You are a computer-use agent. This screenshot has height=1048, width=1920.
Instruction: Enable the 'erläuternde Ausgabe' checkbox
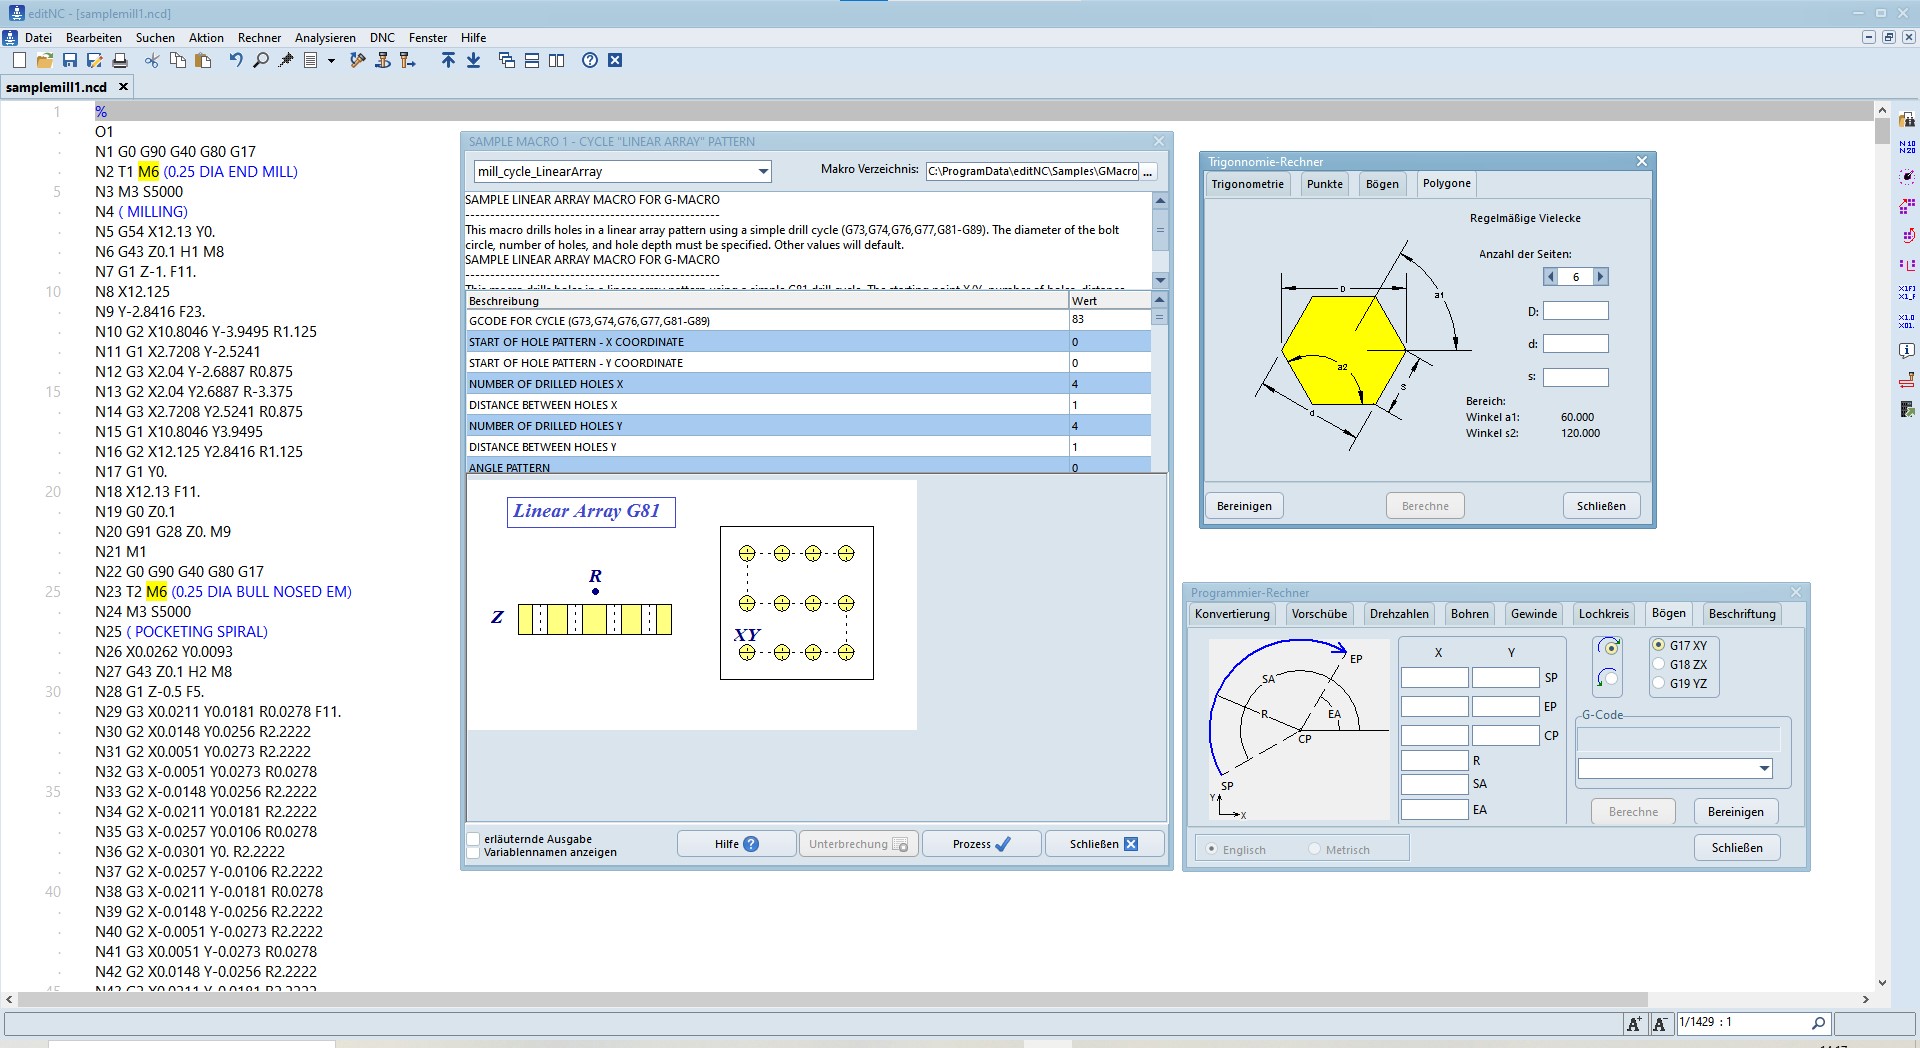point(473,839)
